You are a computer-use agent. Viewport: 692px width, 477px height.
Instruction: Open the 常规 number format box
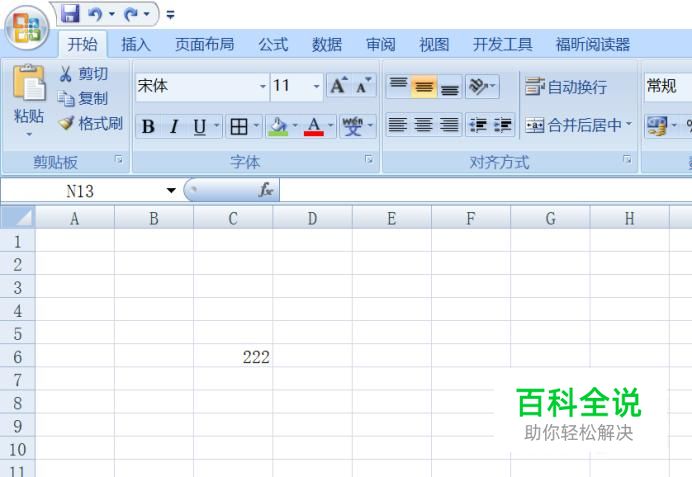pyautogui.click(x=668, y=86)
